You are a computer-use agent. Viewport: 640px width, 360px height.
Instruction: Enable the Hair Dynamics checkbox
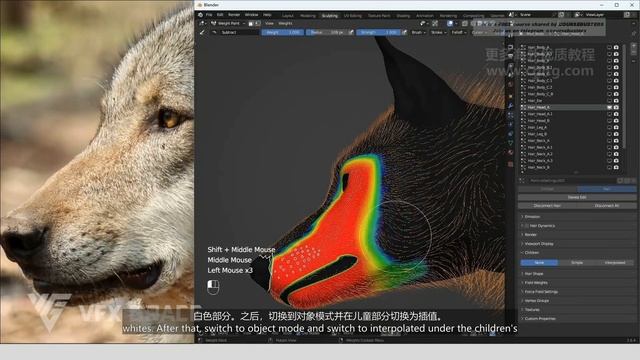pos(527,226)
